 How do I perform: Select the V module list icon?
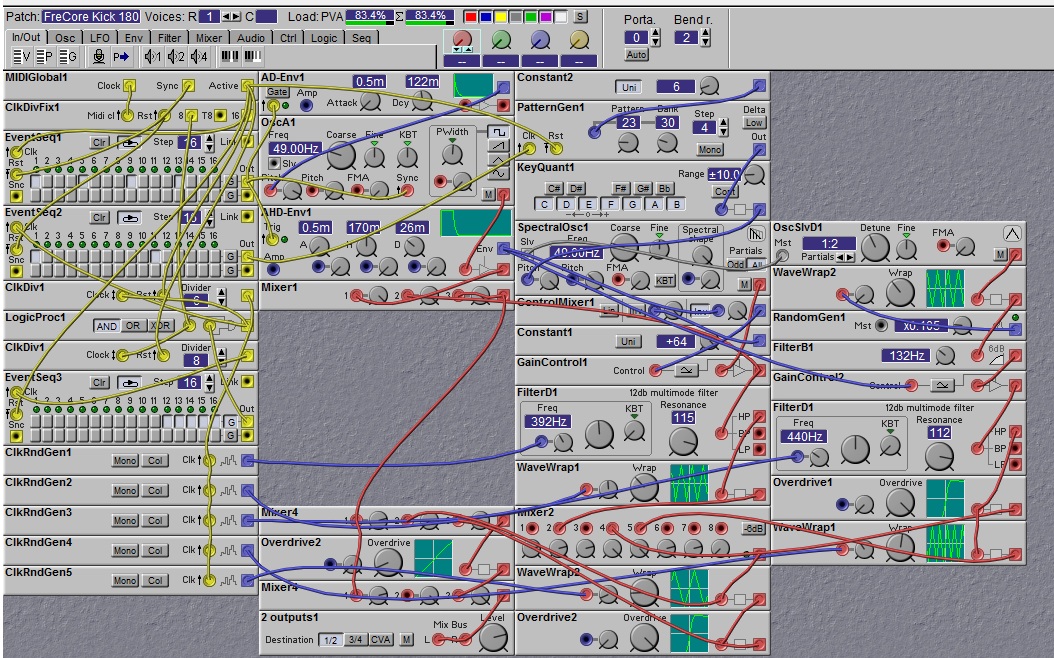(21, 56)
